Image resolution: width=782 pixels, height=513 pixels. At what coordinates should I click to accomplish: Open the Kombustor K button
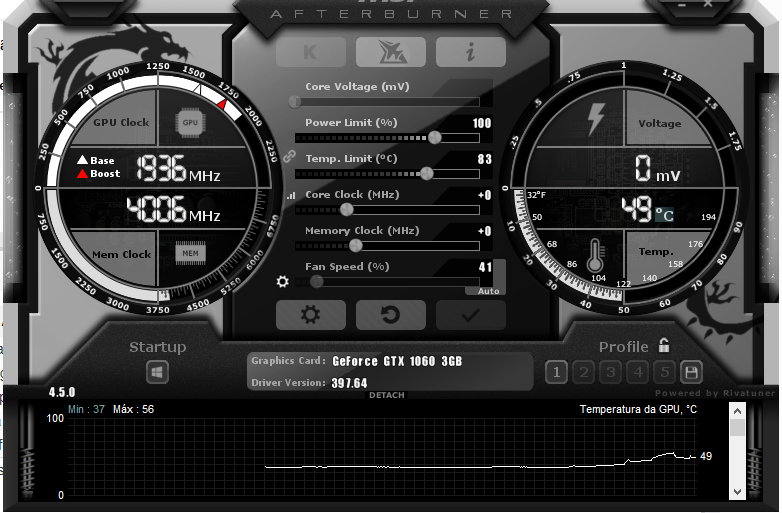pyautogui.click(x=311, y=51)
